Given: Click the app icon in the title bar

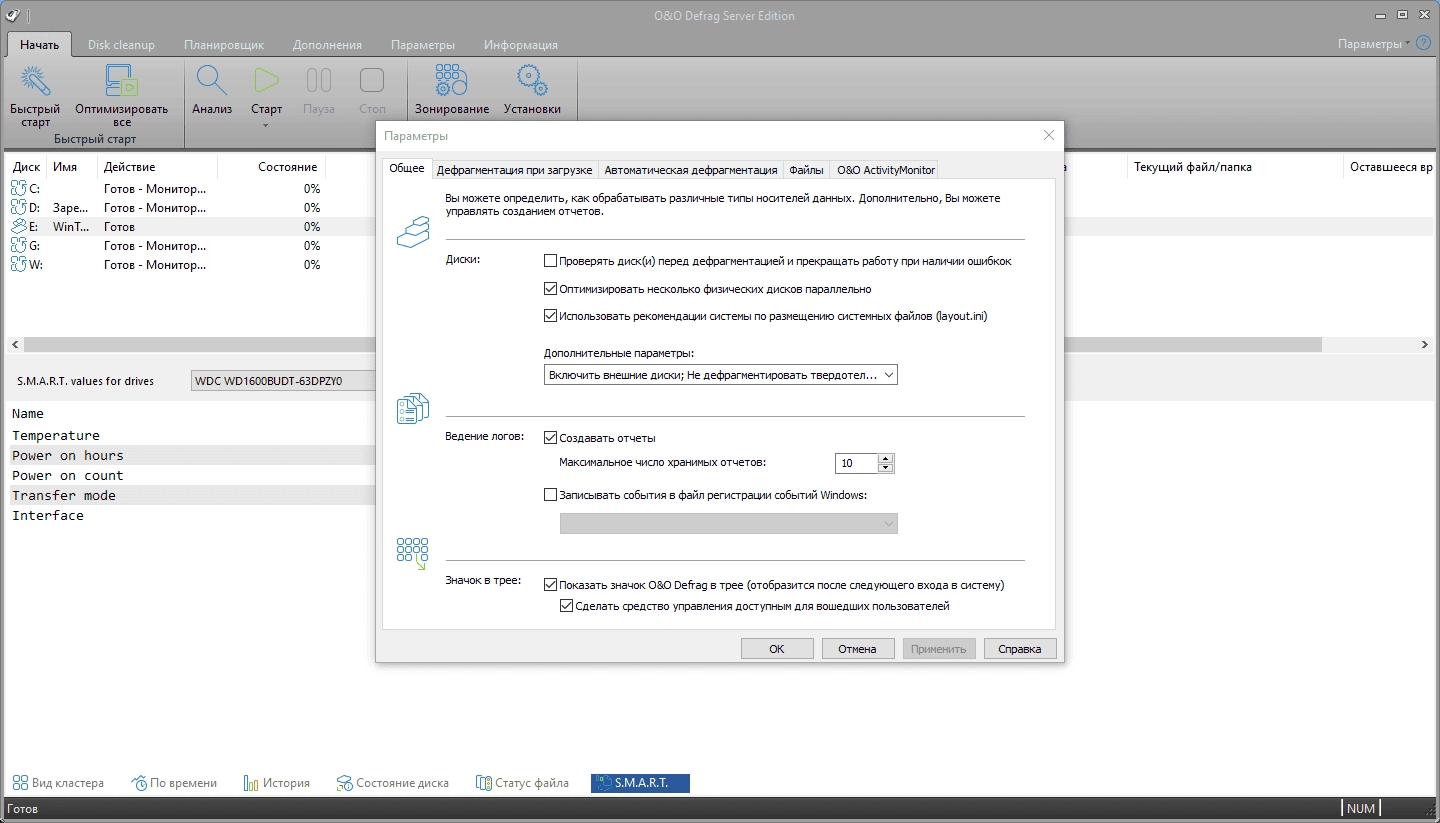Looking at the screenshot, I should click(x=11, y=15).
